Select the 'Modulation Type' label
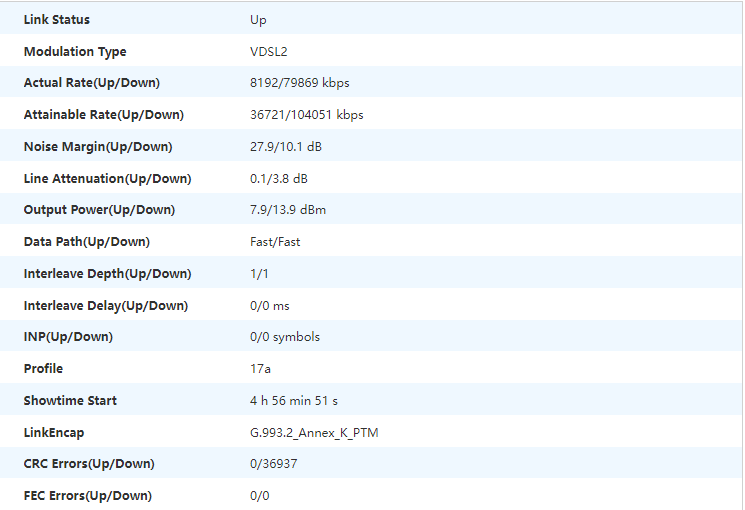 pos(75,51)
